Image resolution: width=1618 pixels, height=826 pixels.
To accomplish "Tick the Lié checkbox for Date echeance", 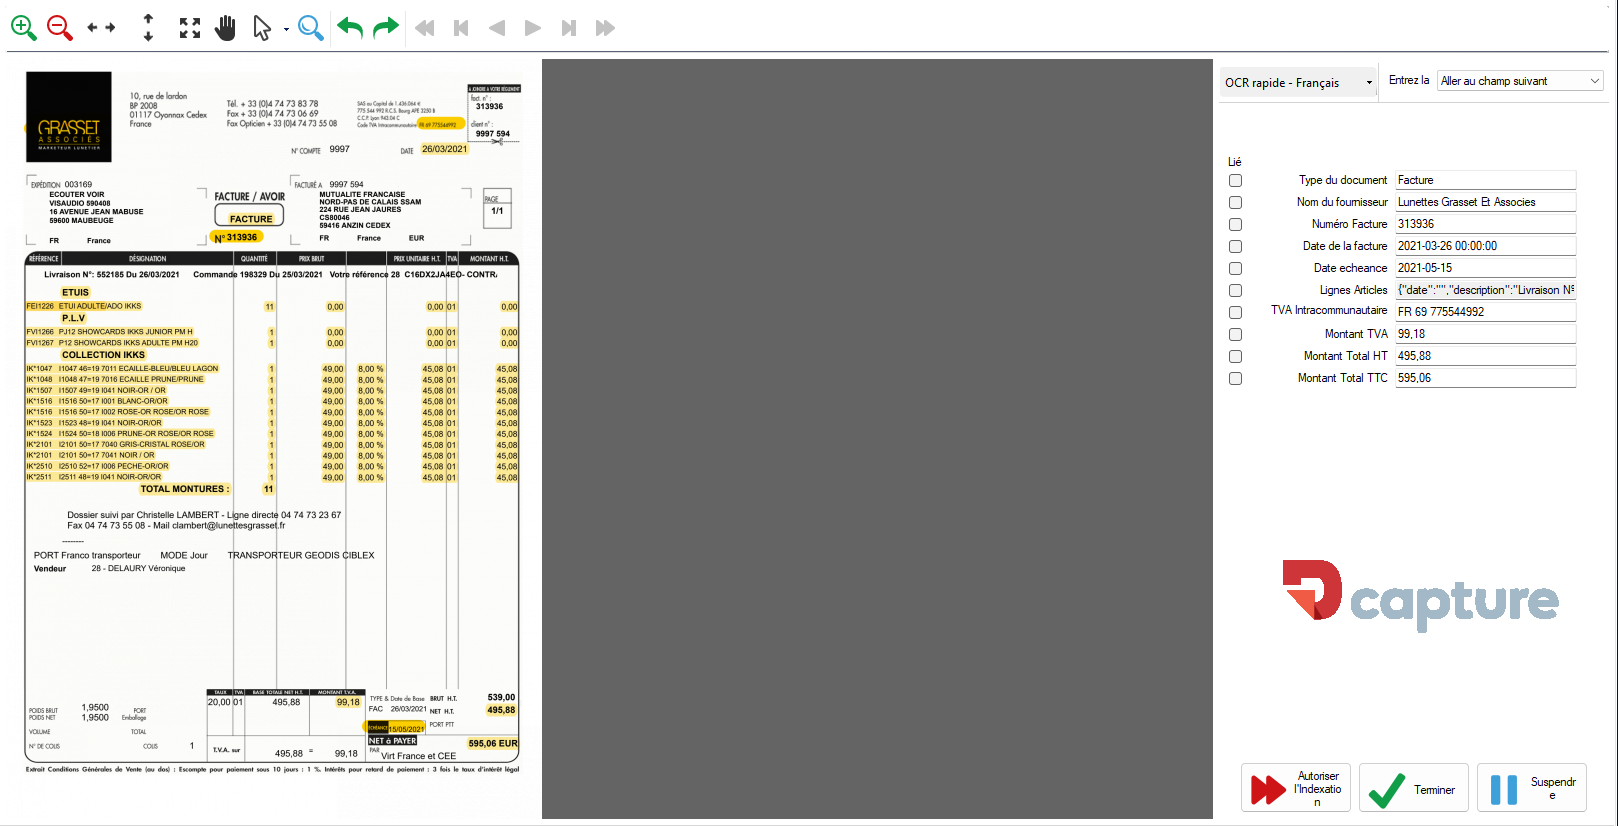I will tap(1235, 269).
